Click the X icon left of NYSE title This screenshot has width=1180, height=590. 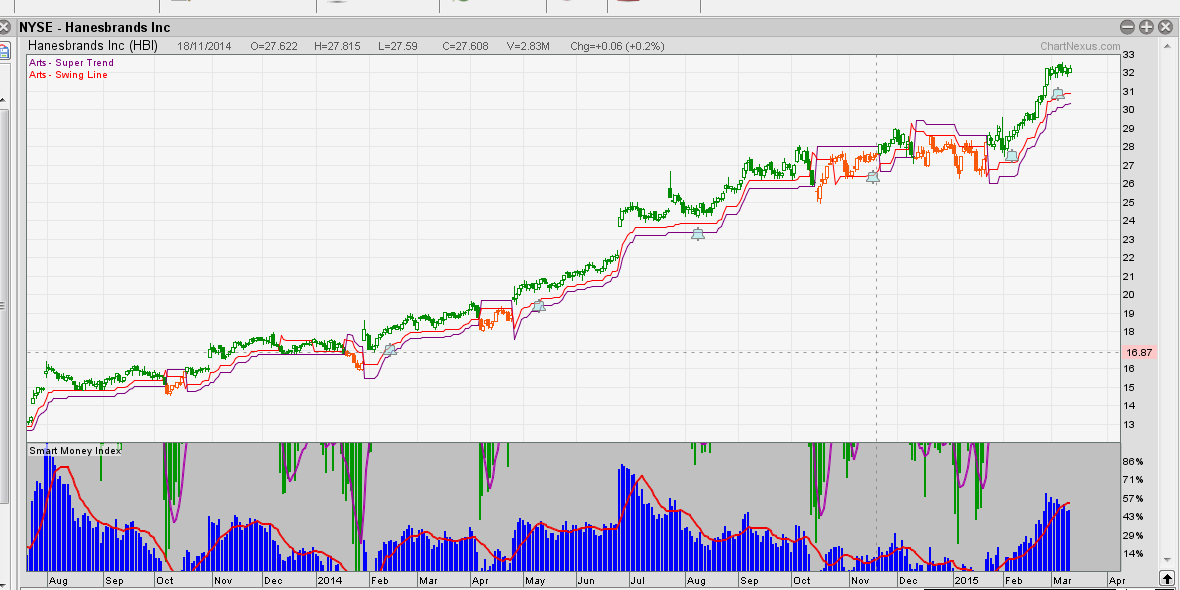click(4, 27)
